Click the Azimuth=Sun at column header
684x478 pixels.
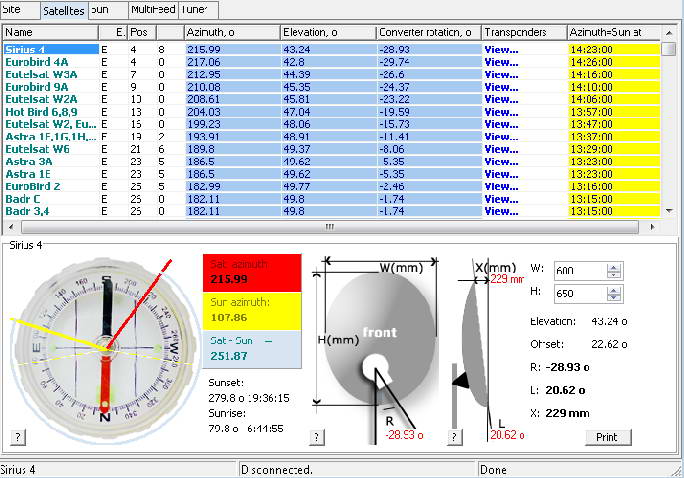pyautogui.click(x=614, y=32)
